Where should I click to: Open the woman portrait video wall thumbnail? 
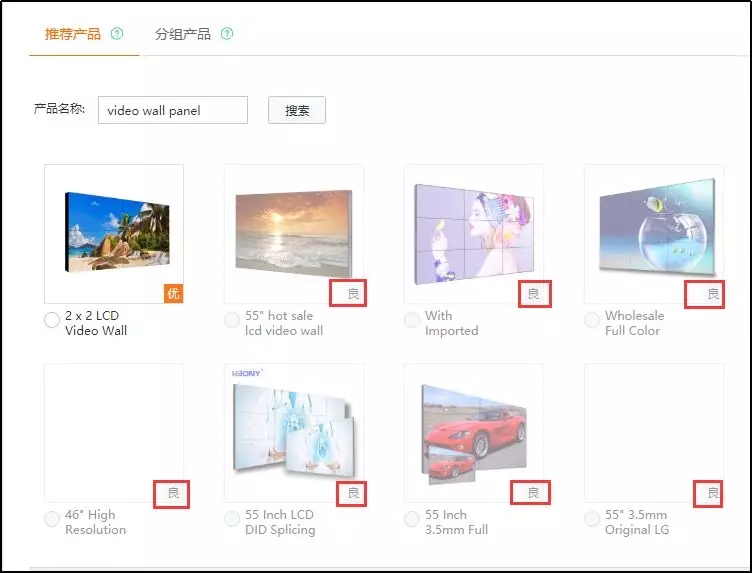click(474, 234)
